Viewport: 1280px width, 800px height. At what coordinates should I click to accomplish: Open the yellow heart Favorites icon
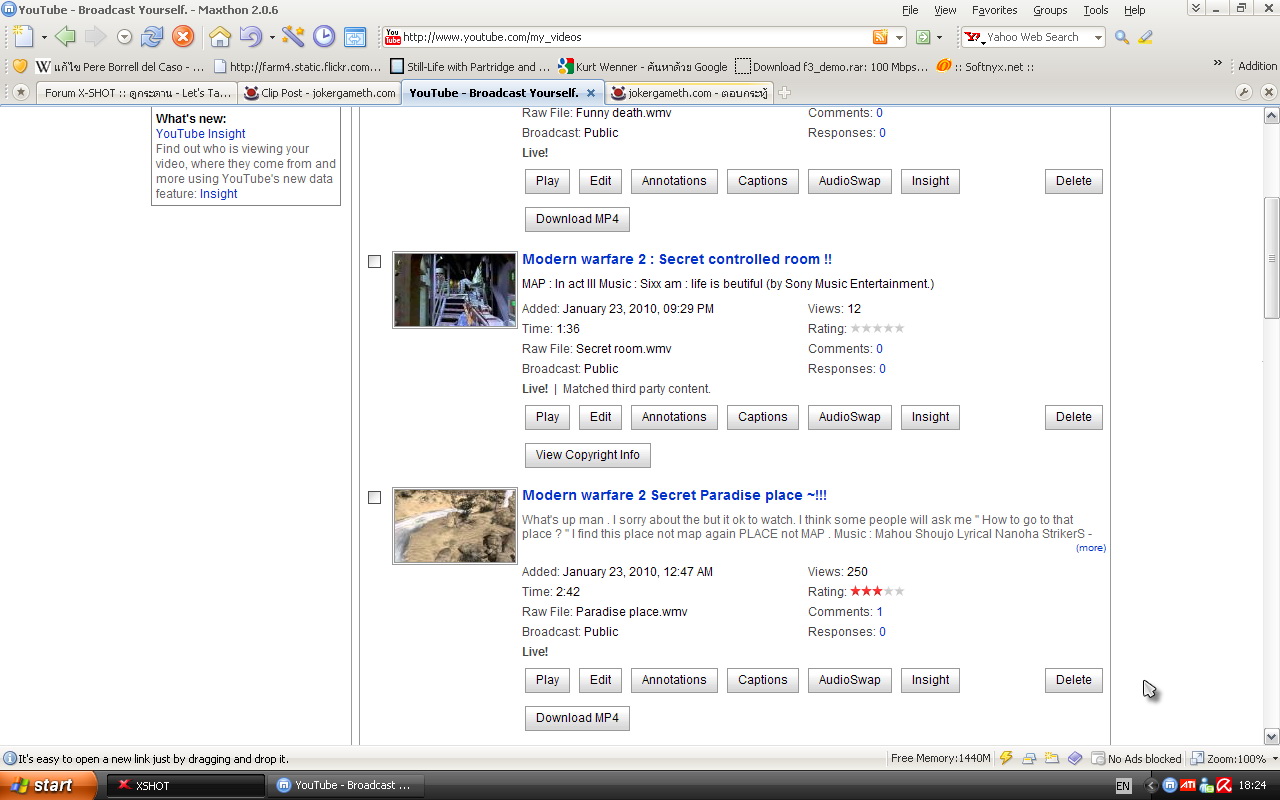(x=19, y=66)
